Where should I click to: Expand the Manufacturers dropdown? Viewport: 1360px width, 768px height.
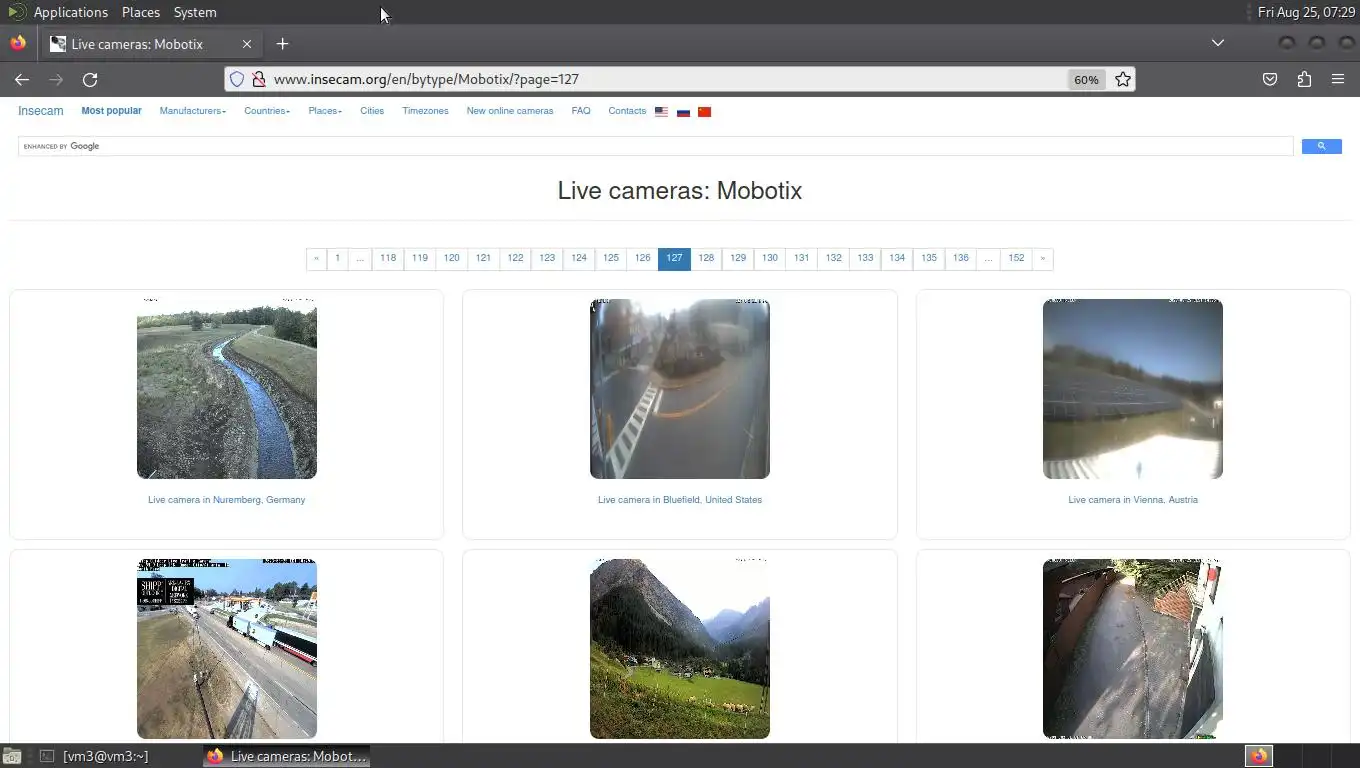(x=193, y=111)
